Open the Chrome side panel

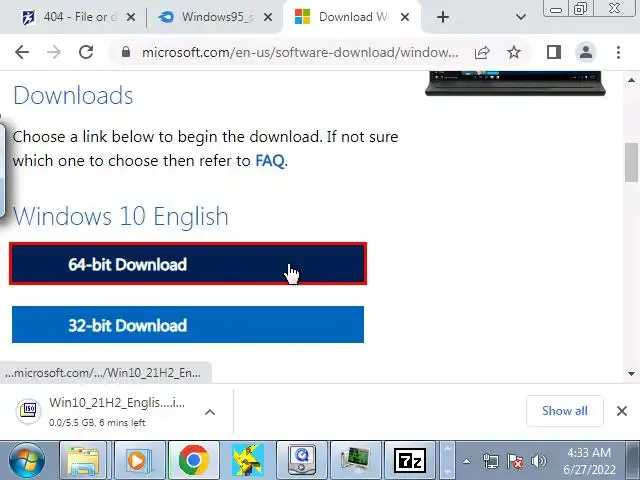[x=554, y=52]
